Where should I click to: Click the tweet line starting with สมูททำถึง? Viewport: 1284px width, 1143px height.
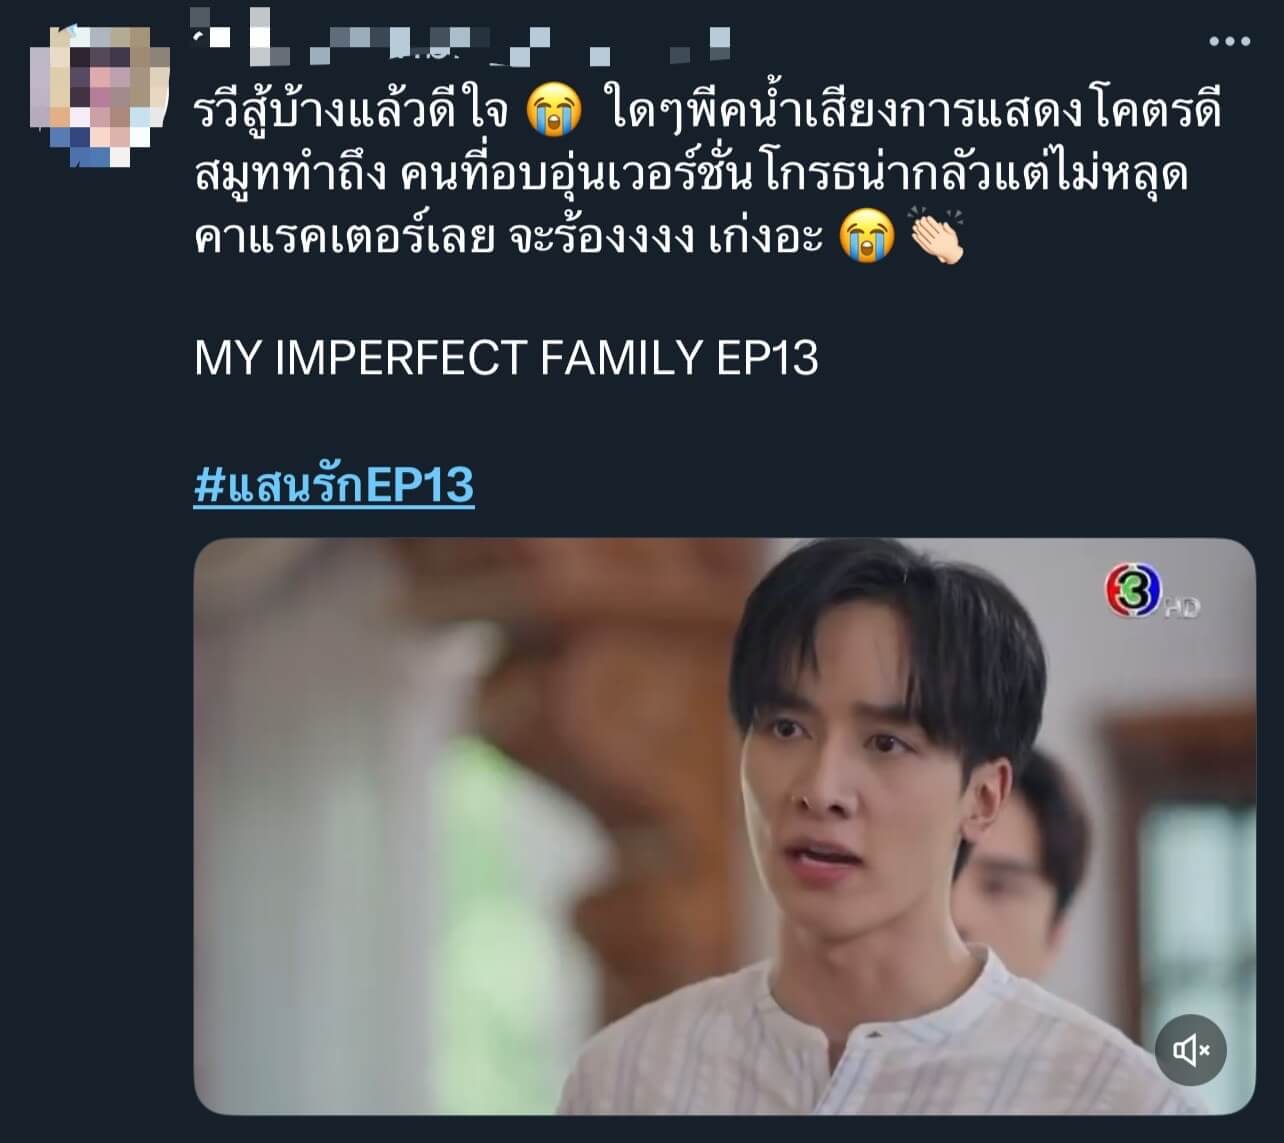click(x=691, y=175)
